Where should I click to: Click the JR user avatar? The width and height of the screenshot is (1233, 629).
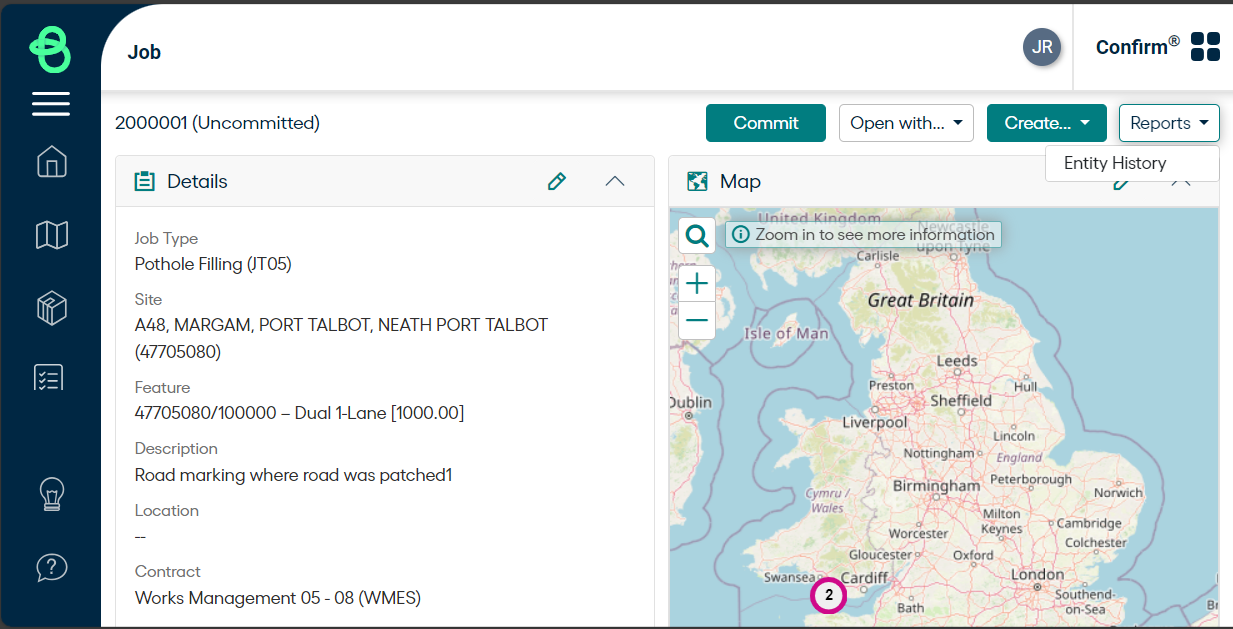pos(1041,46)
